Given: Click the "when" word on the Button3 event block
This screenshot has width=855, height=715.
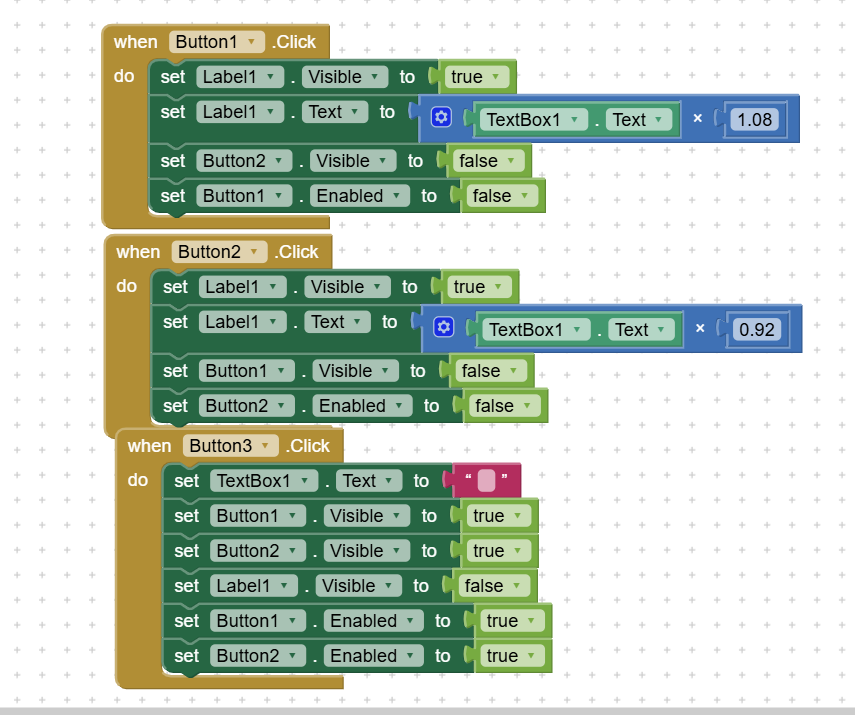Looking at the screenshot, I should 149,446.
